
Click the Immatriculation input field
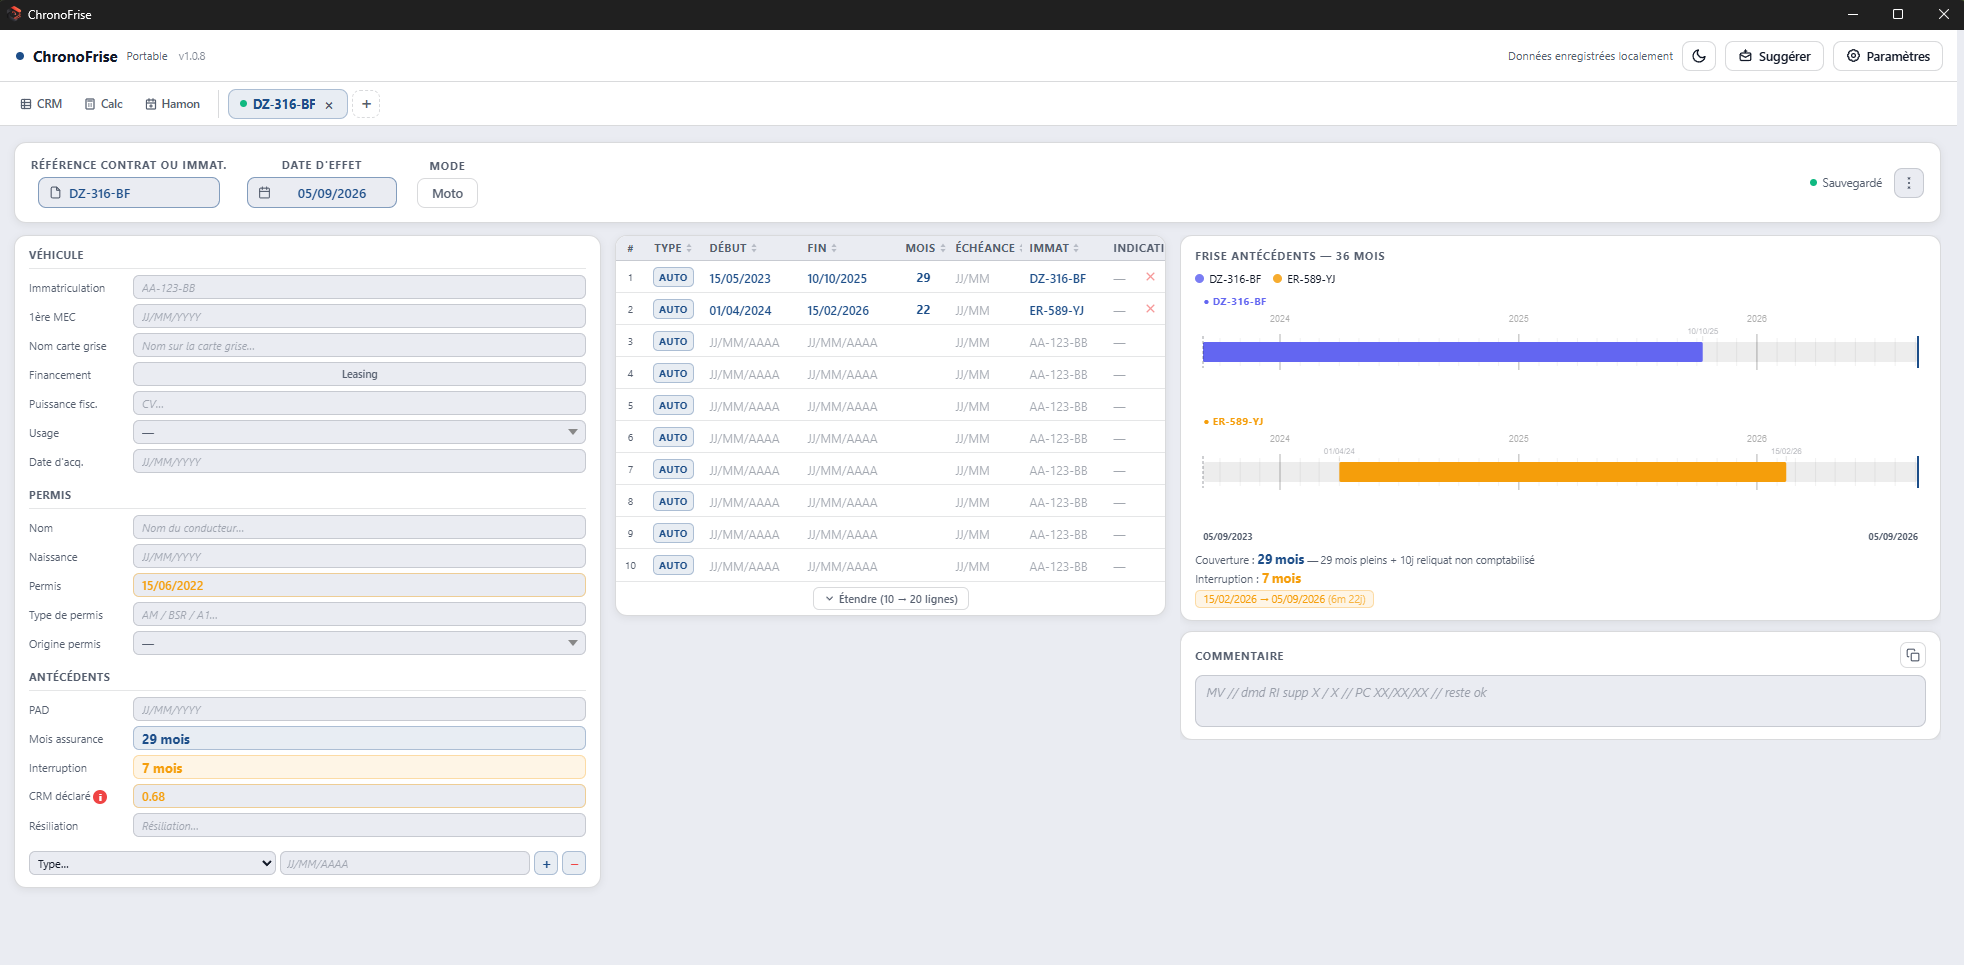(359, 287)
